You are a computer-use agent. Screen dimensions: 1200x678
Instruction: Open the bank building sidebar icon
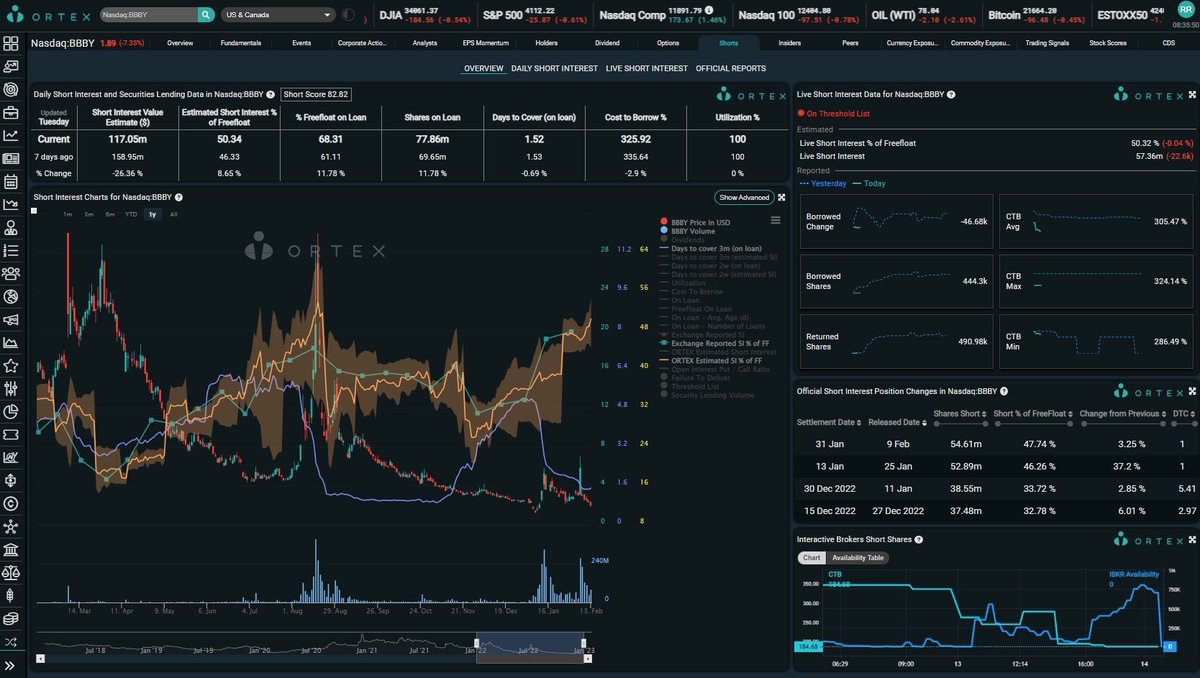(x=11, y=549)
